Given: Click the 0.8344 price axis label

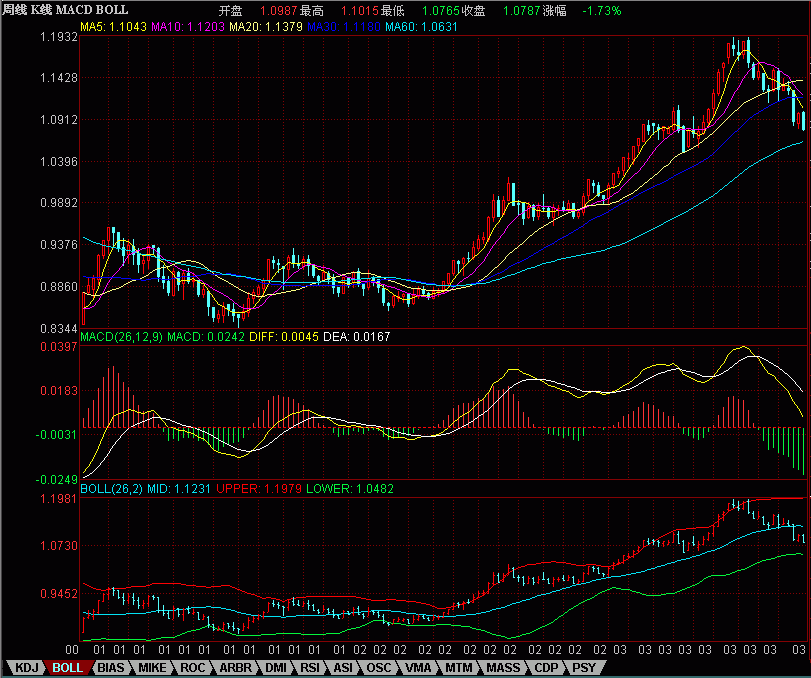Looking at the screenshot, I should point(59,328).
